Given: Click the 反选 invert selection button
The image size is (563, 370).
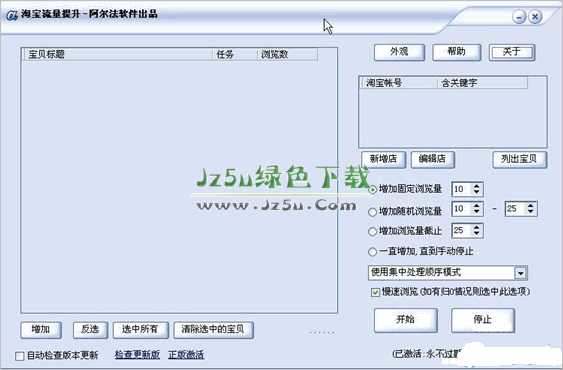Looking at the screenshot, I should [90, 330].
